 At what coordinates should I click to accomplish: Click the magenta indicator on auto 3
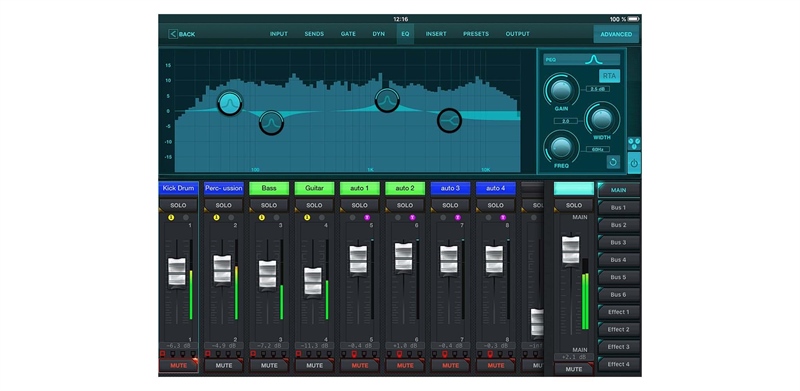pyautogui.click(x=458, y=217)
